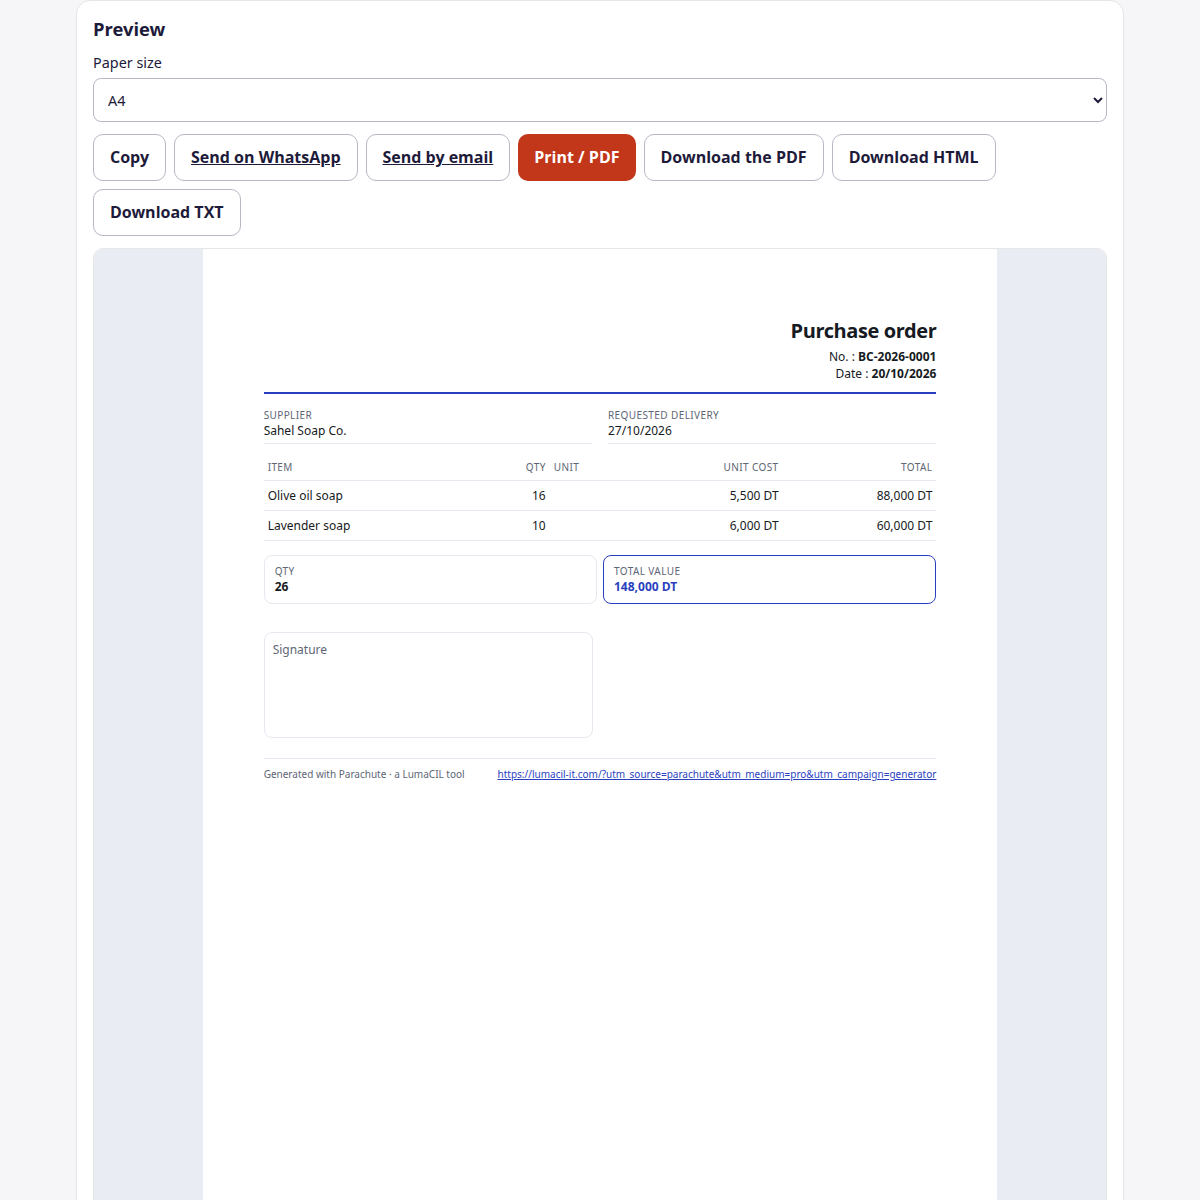Click the Copy button
The image size is (1200, 1200).
click(129, 157)
